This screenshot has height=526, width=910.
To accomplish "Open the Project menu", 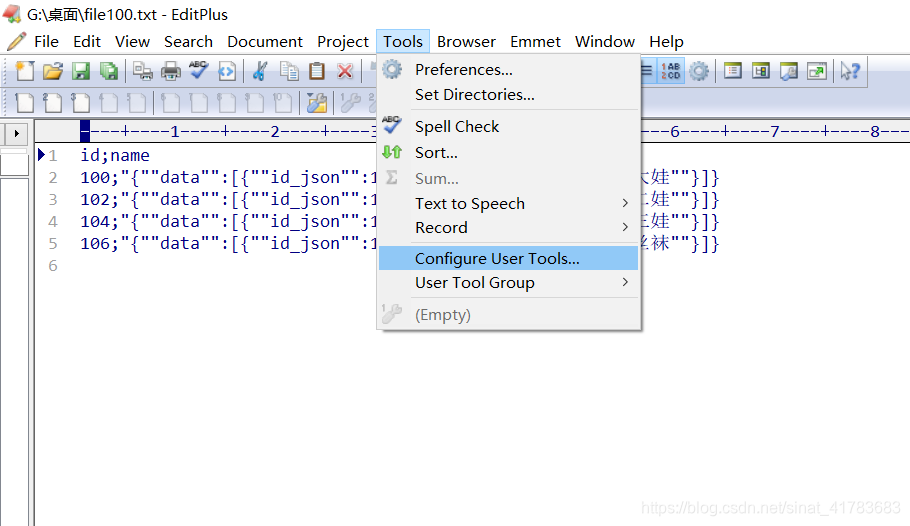I will tap(343, 42).
